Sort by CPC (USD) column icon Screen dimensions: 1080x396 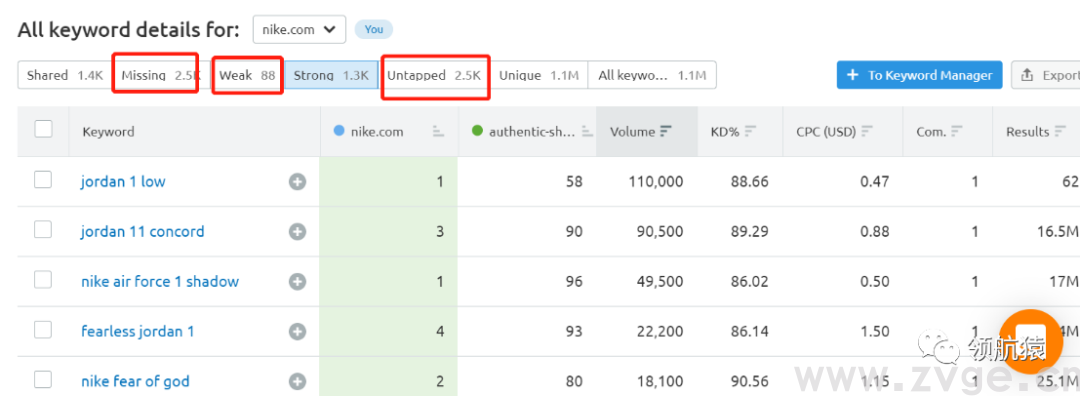point(868,131)
